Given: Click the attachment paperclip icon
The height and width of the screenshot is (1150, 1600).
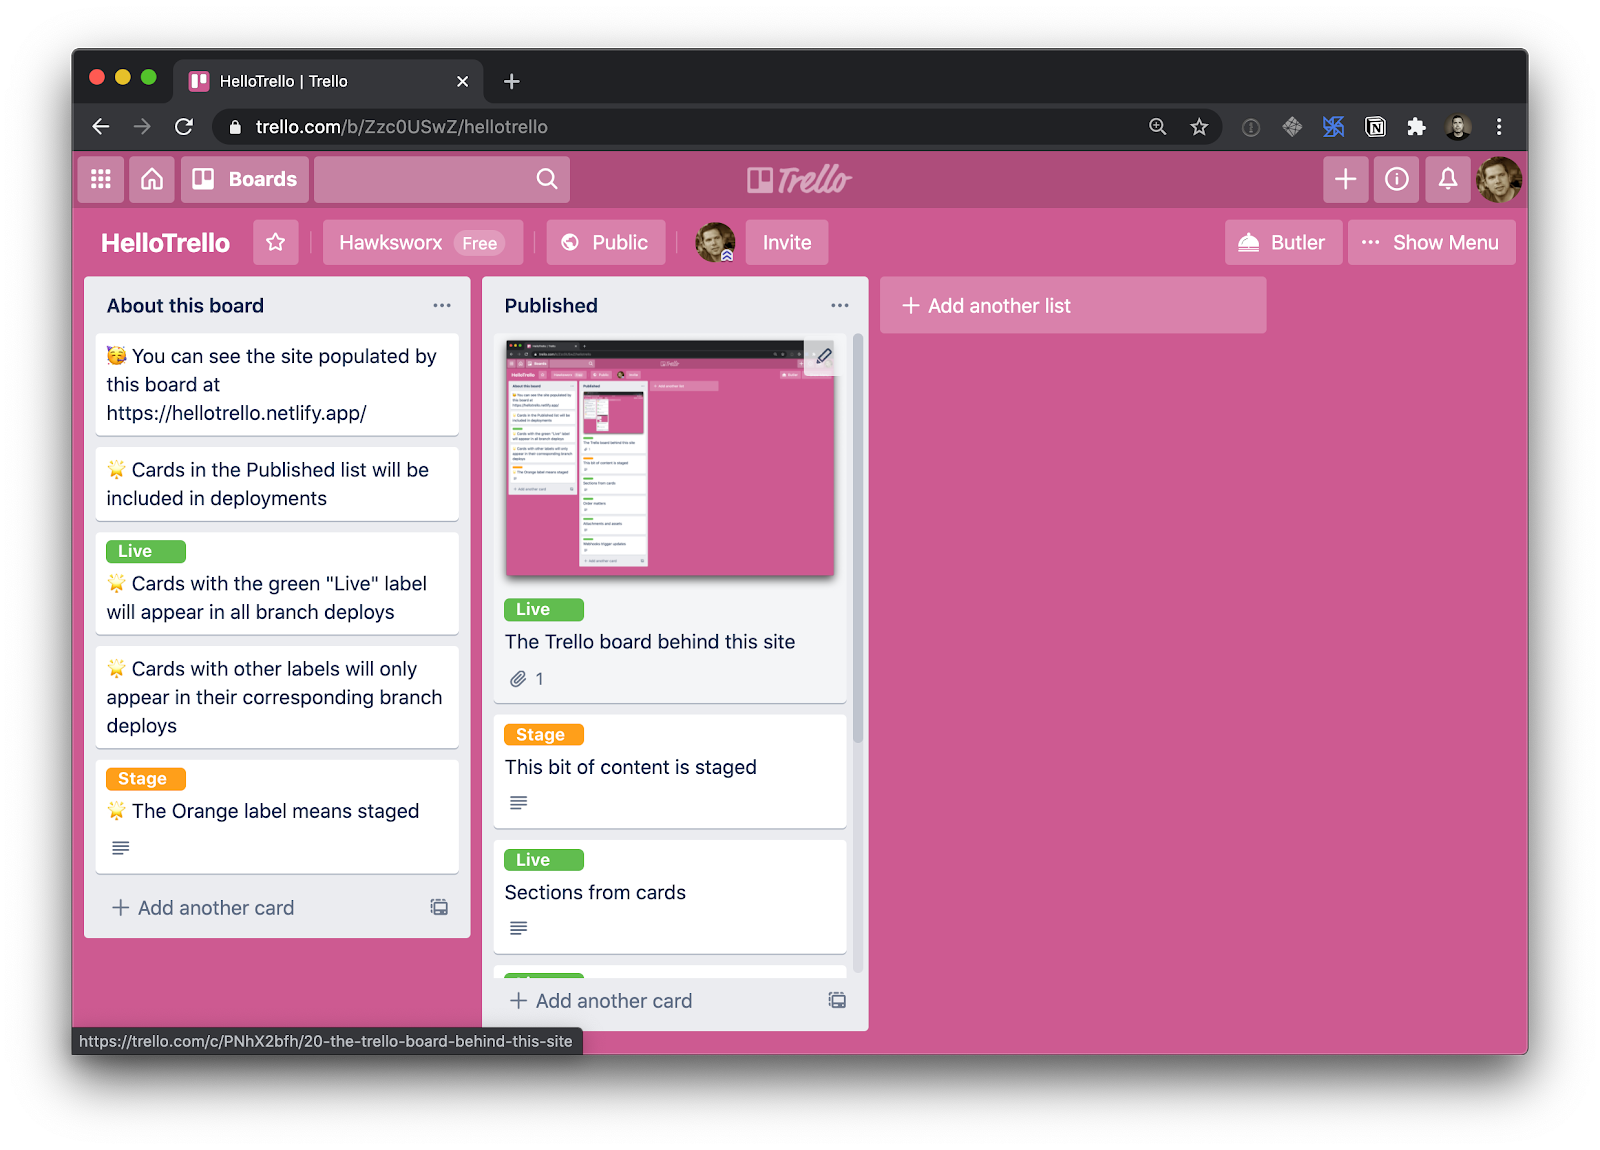Looking at the screenshot, I should pyautogui.click(x=518, y=679).
